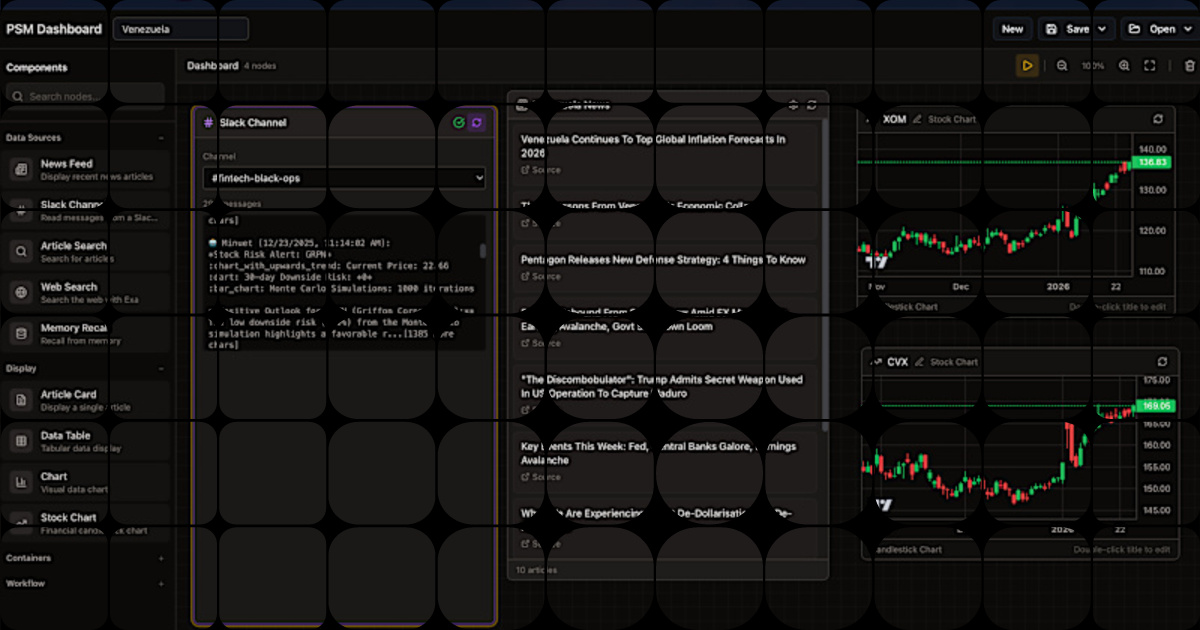This screenshot has width=1200, height=630.
Task: Zoom out the dashboard canvas
Action: tap(1062, 66)
